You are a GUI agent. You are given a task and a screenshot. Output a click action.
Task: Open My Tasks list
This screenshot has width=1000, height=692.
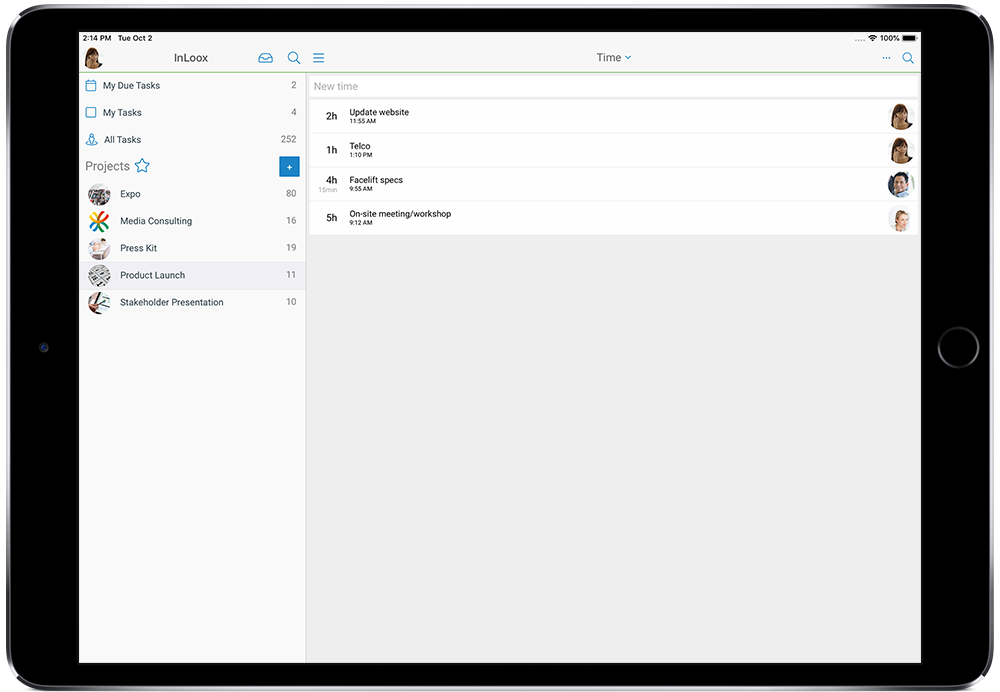click(x=192, y=112)
